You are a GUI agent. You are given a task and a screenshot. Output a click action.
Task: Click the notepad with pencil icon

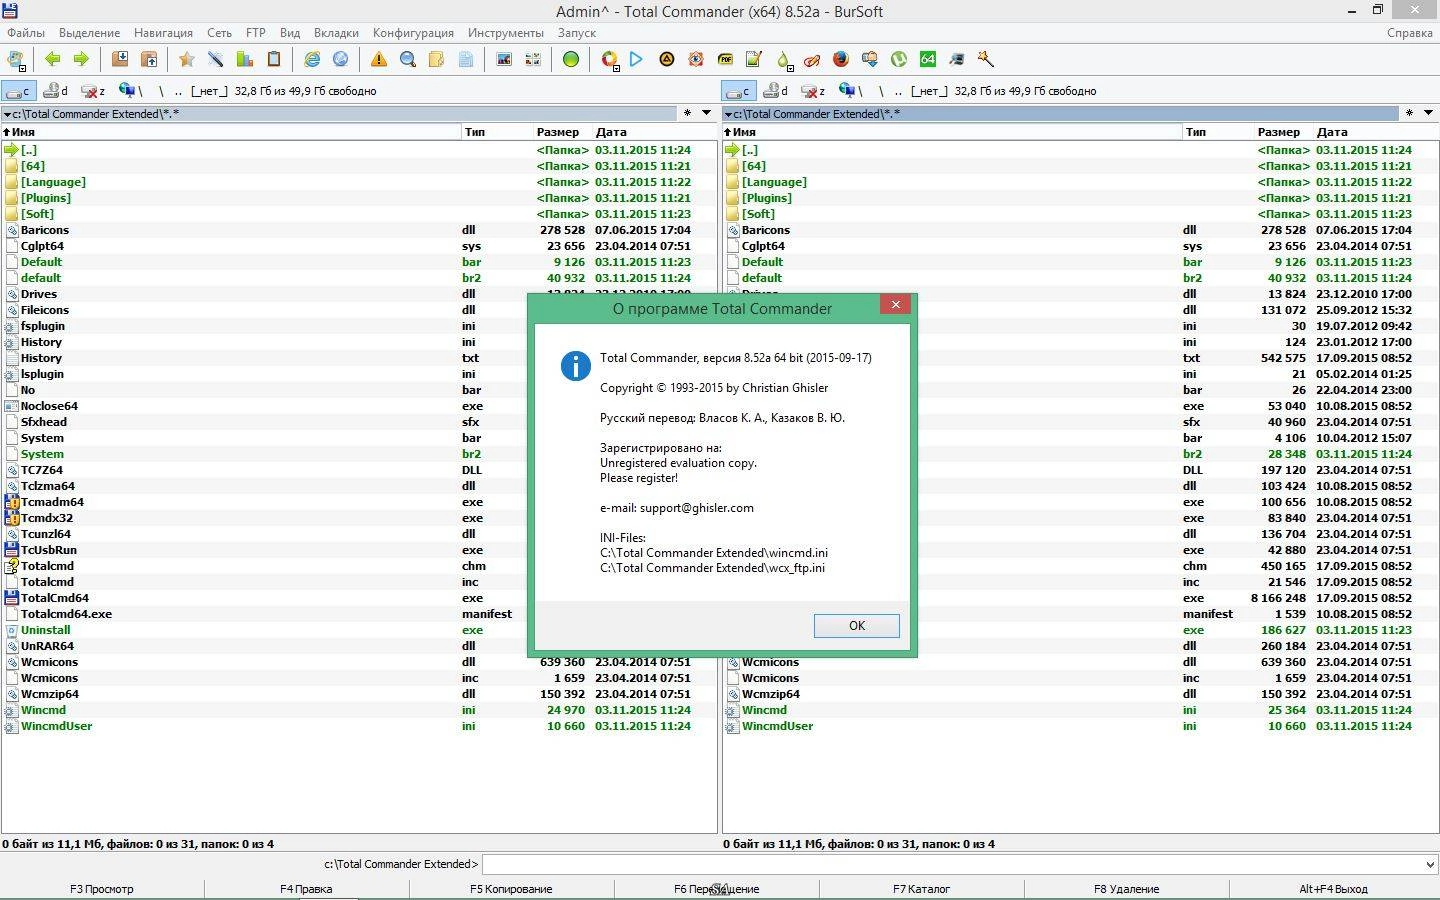[x=754, y=60]
